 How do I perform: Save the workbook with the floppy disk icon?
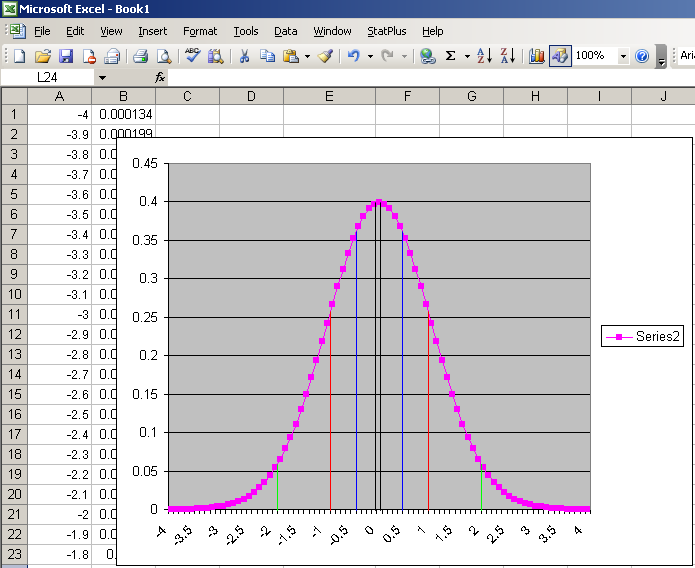(66, 56)
